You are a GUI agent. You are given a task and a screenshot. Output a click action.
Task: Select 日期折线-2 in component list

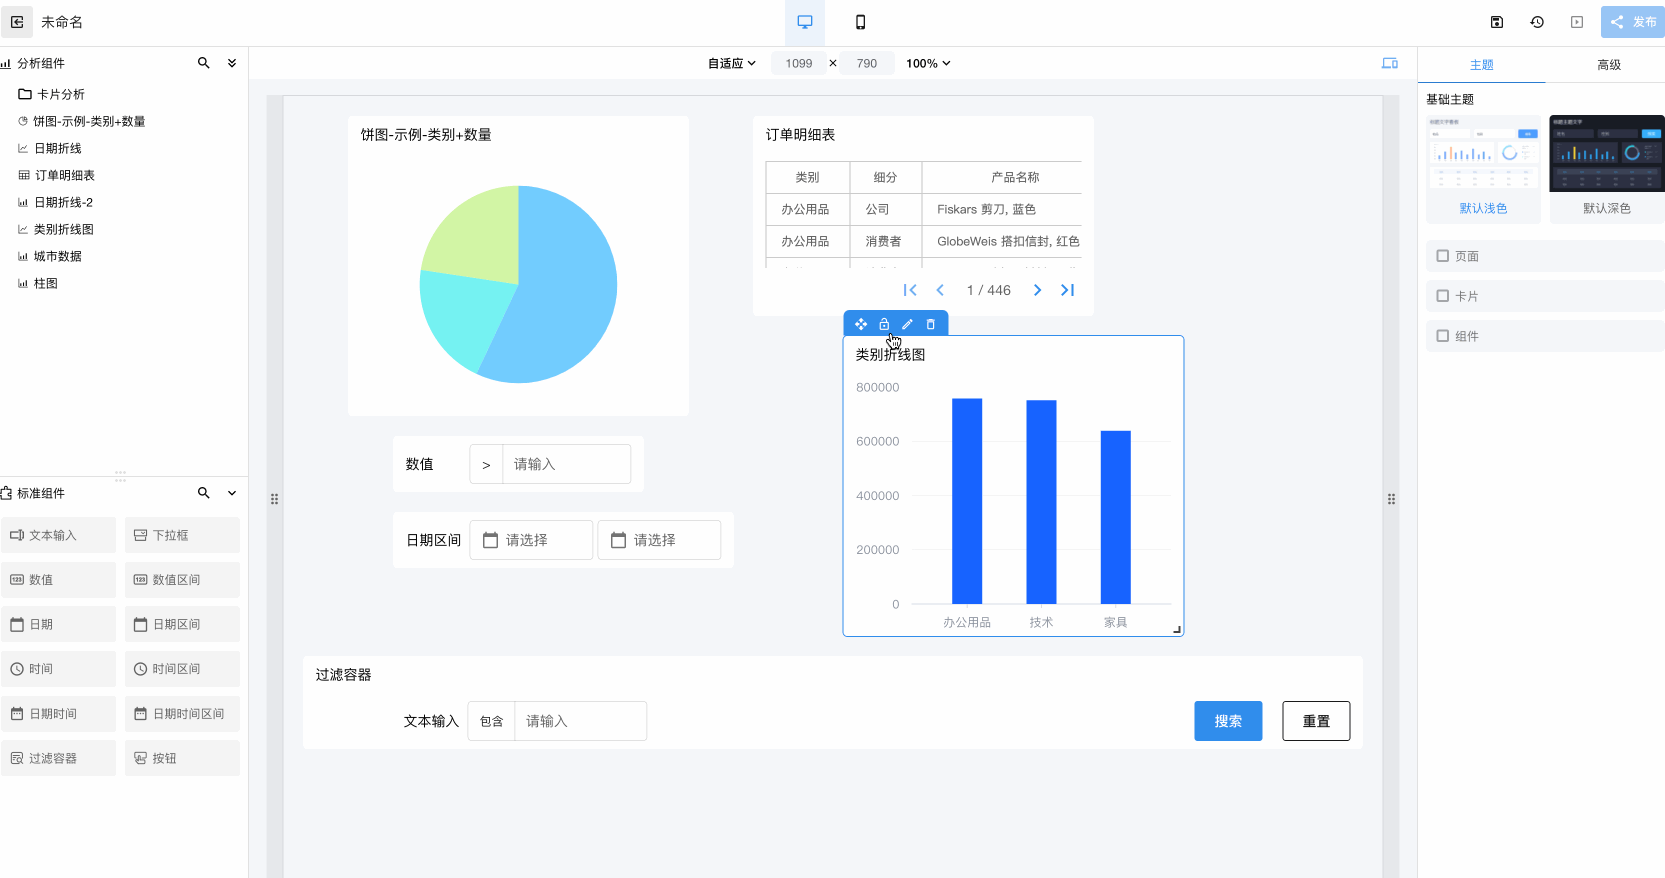pyautogui.click(x=56, y=202)
